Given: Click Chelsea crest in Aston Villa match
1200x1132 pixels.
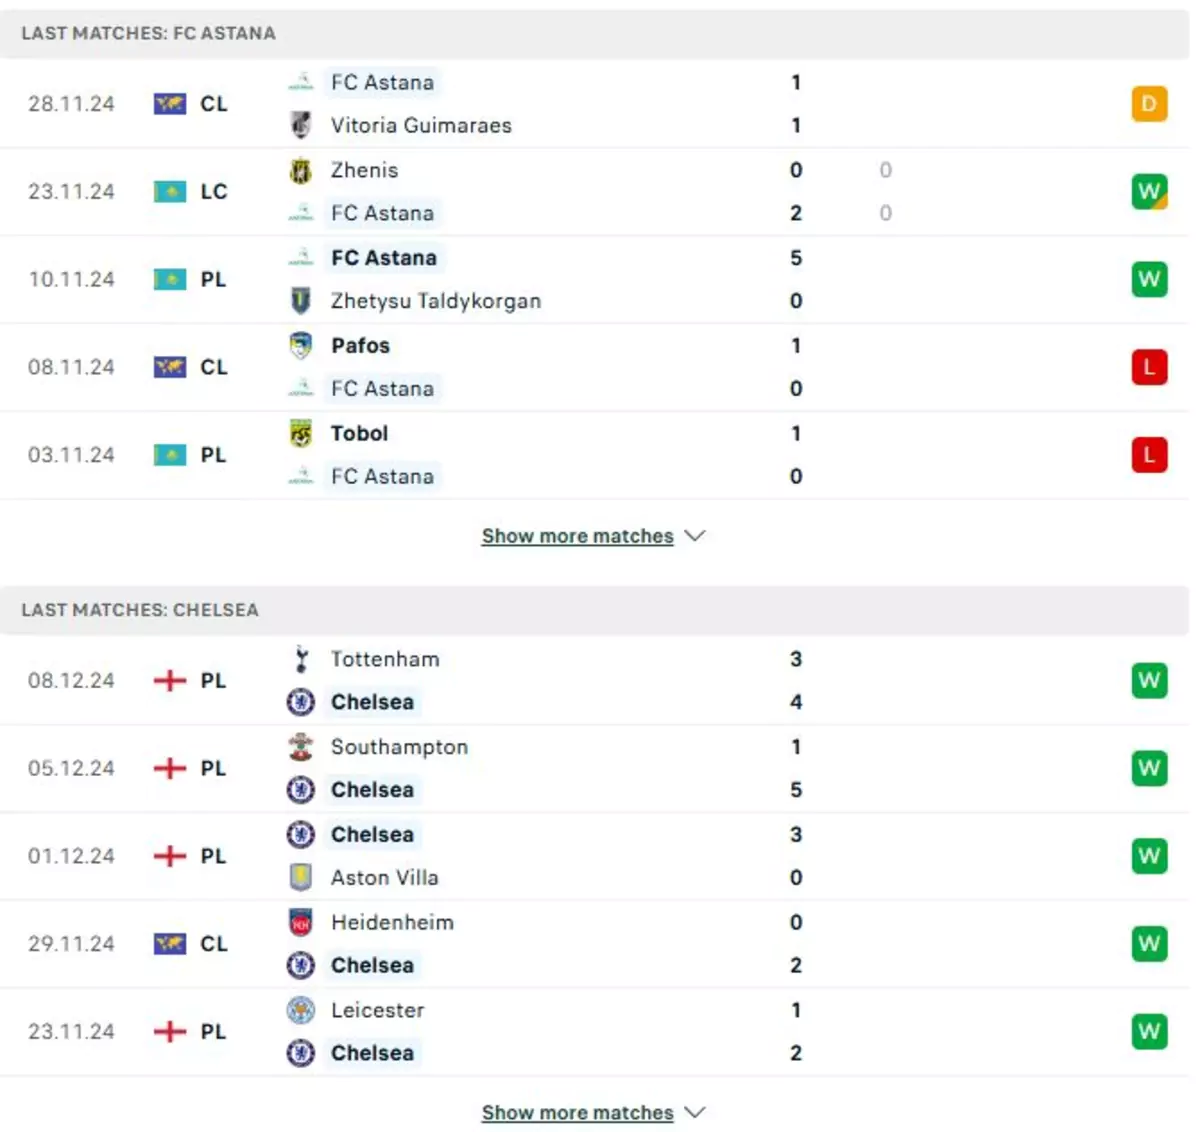Looking at the screenshot, I should tap(300, 834).
